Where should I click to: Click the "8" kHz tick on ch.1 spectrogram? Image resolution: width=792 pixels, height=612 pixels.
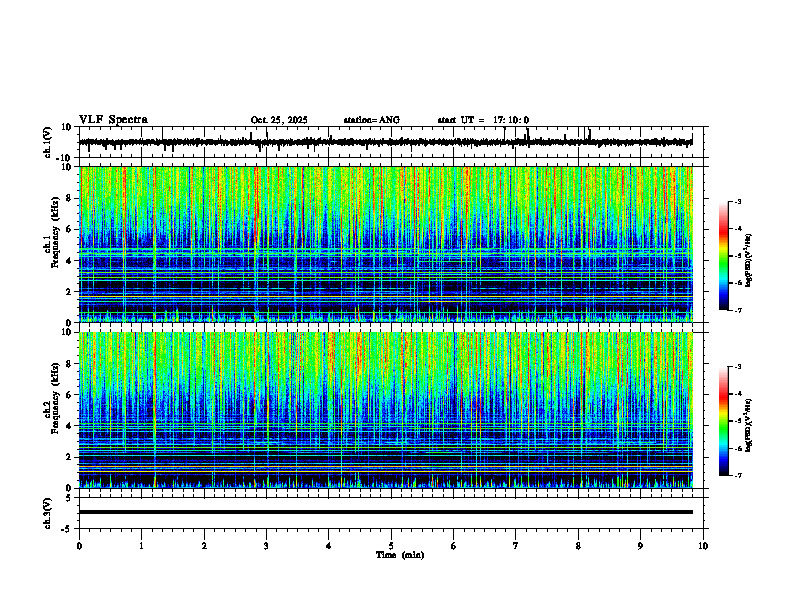(70, 198)
